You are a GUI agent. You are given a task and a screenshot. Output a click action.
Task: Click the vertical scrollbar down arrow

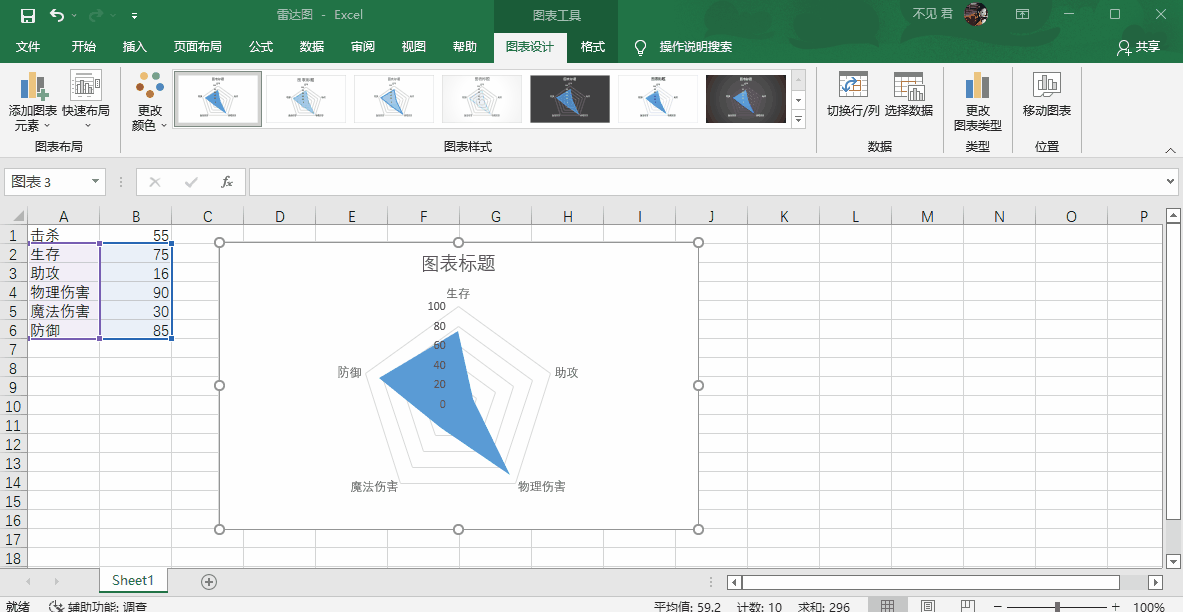click(x=1172, y=561)
